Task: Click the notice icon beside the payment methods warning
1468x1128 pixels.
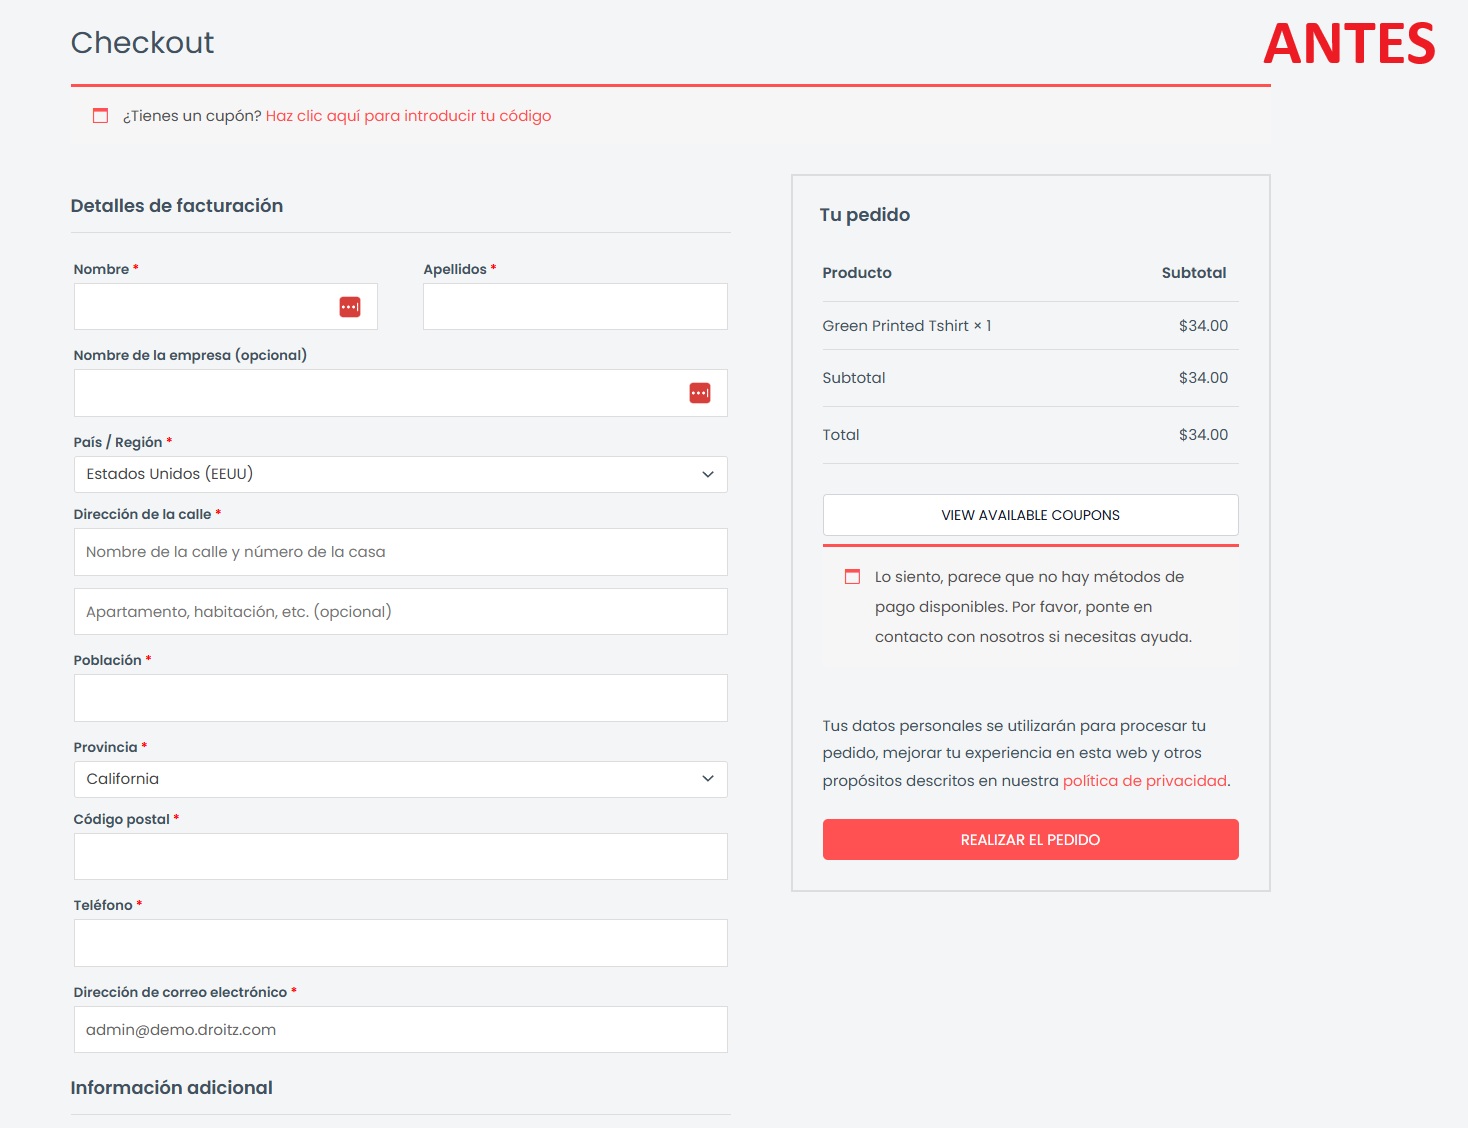Action: click(852, 577)
